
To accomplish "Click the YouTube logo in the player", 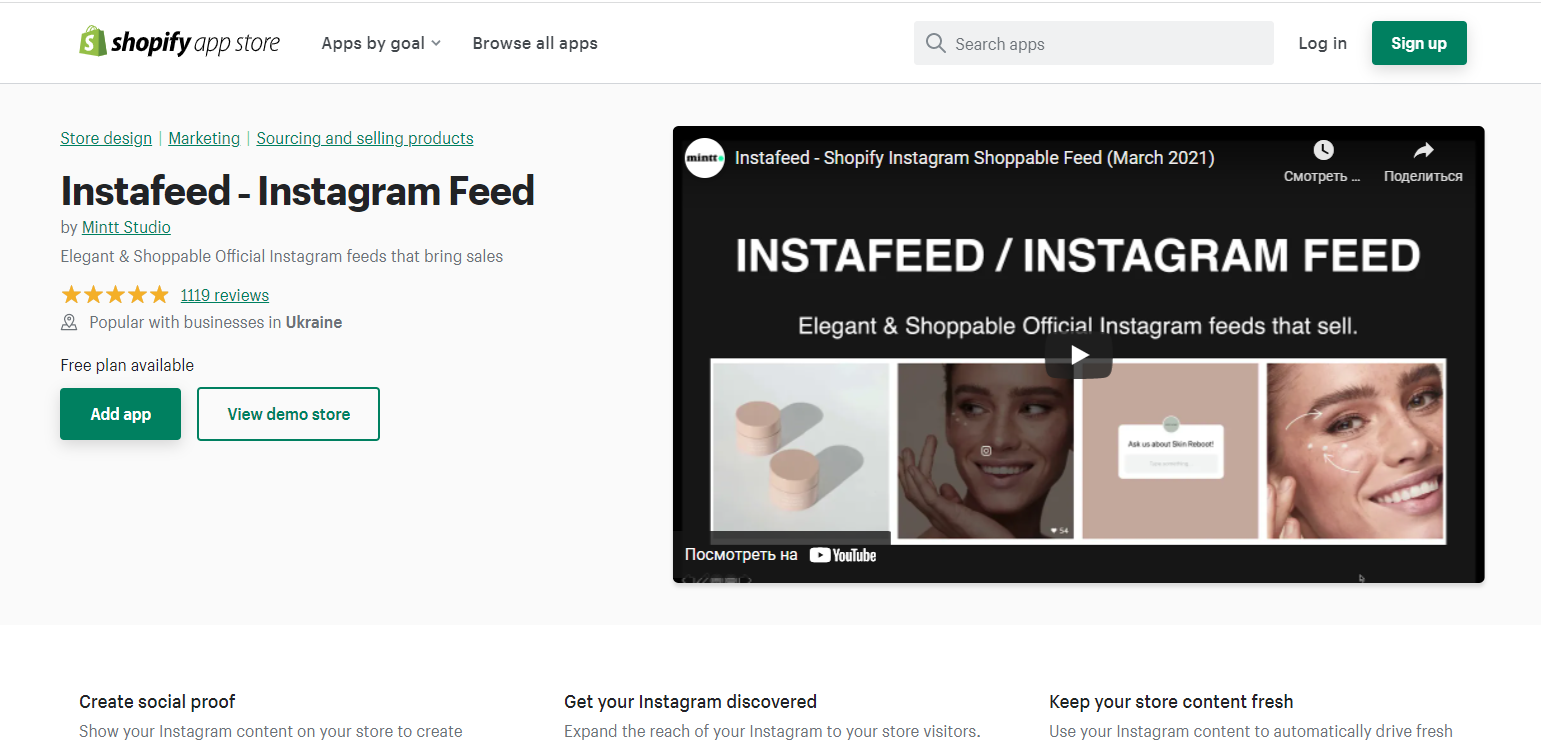I will [843, 554].
